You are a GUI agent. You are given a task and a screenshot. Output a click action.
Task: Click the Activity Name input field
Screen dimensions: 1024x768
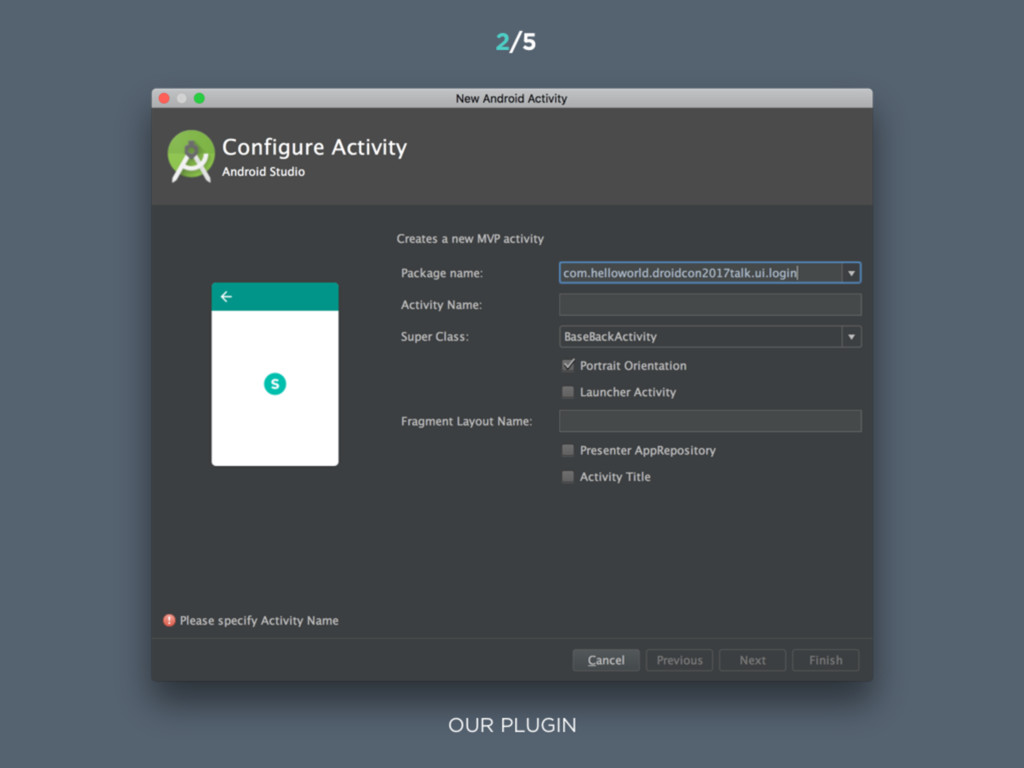[710, 305]
